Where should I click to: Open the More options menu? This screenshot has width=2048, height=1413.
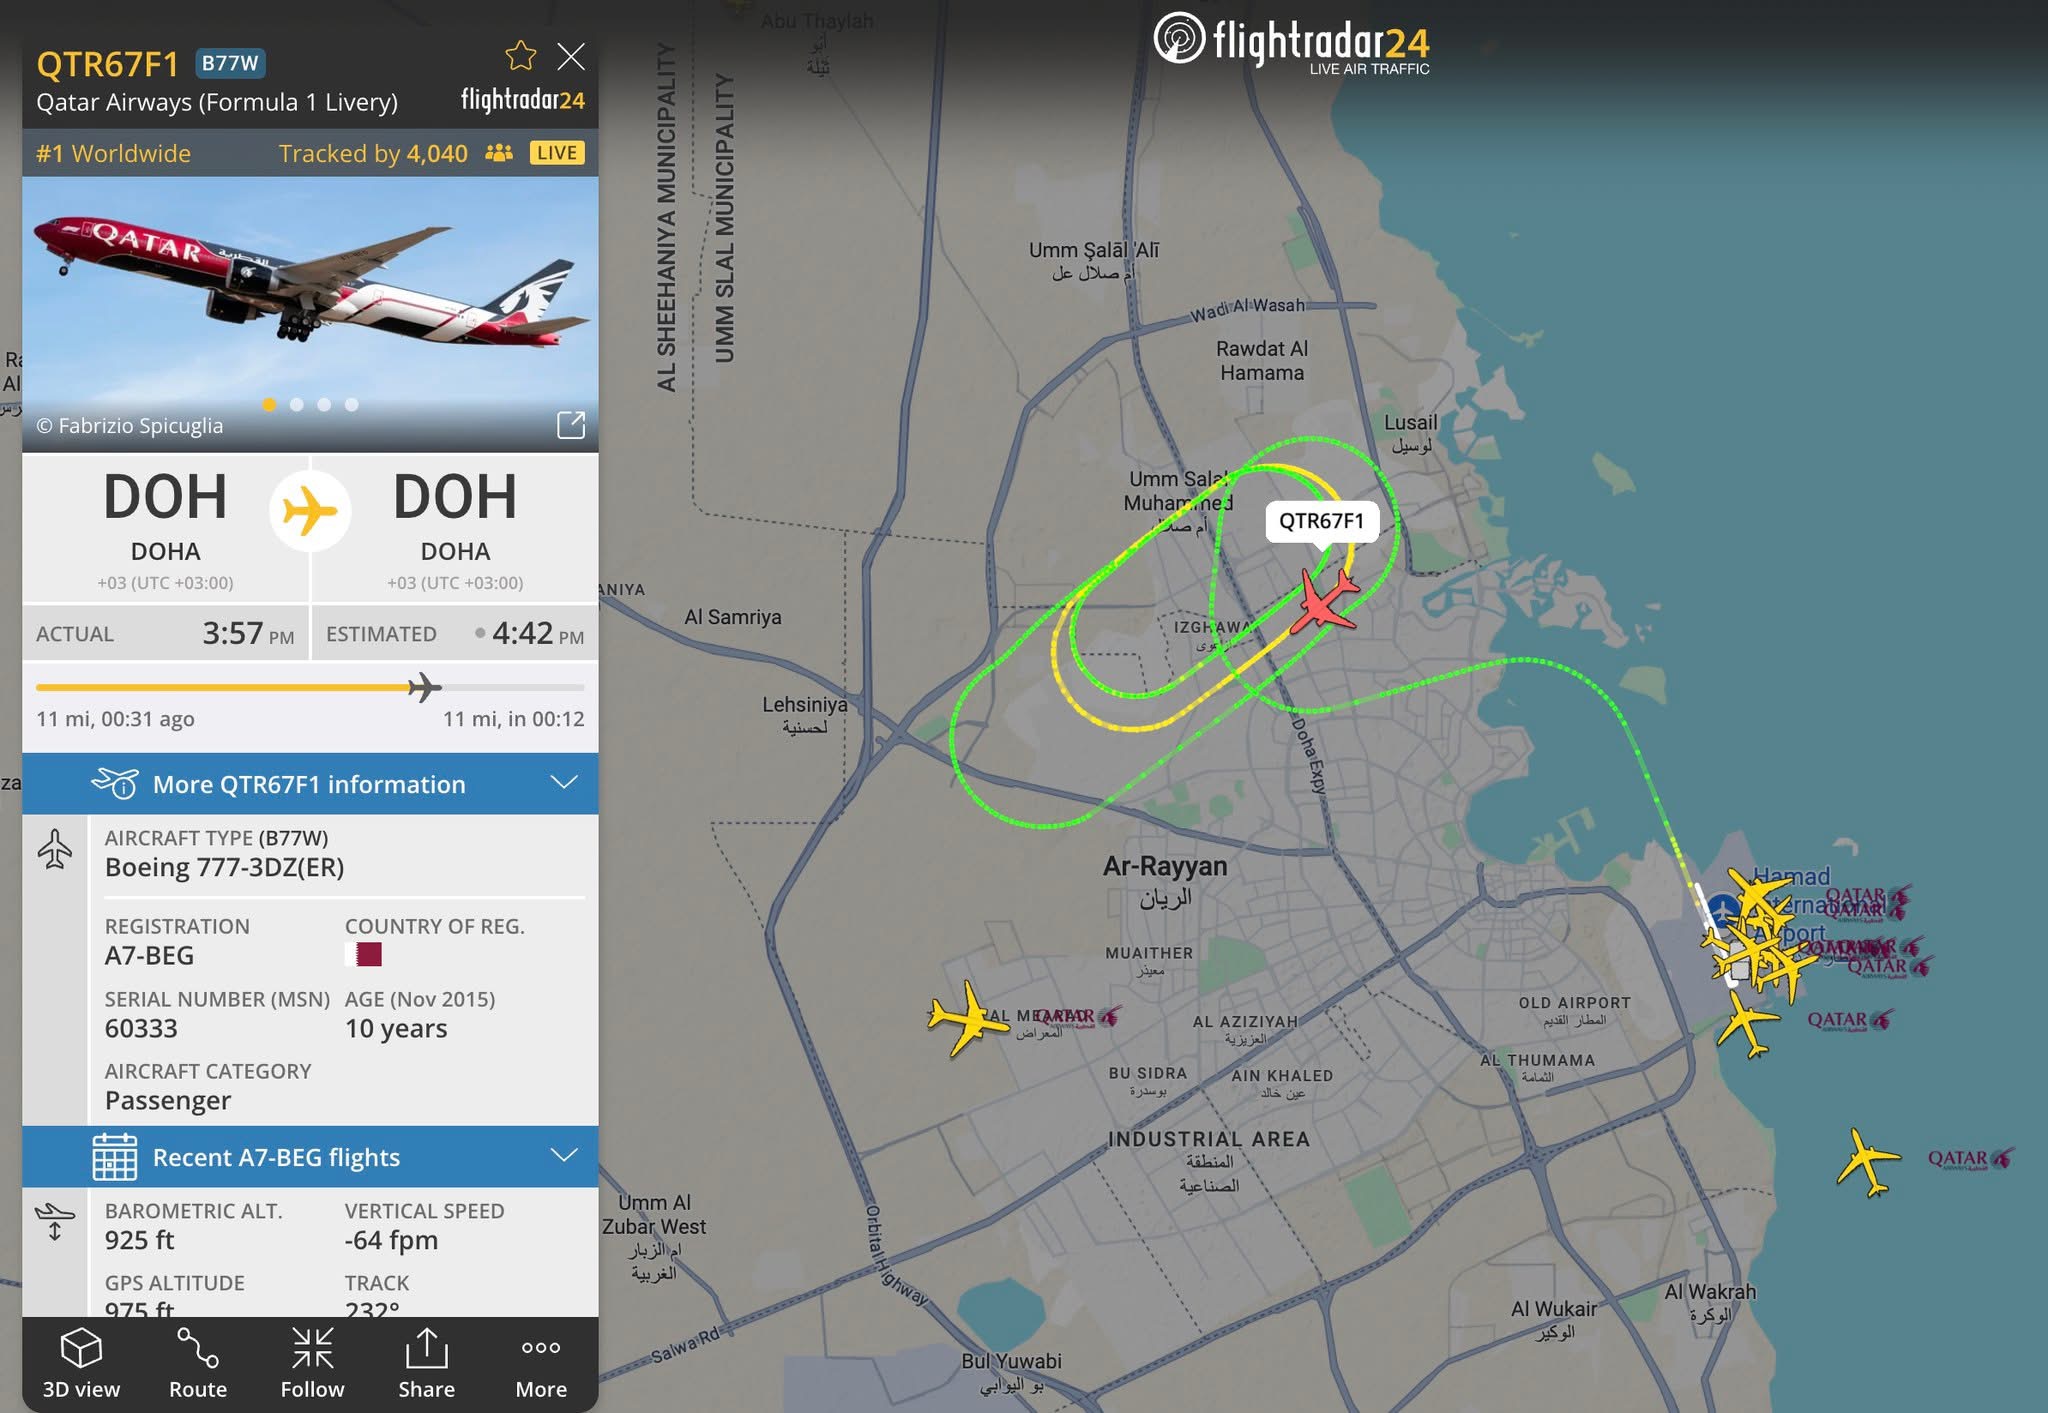coord(541,1364)
